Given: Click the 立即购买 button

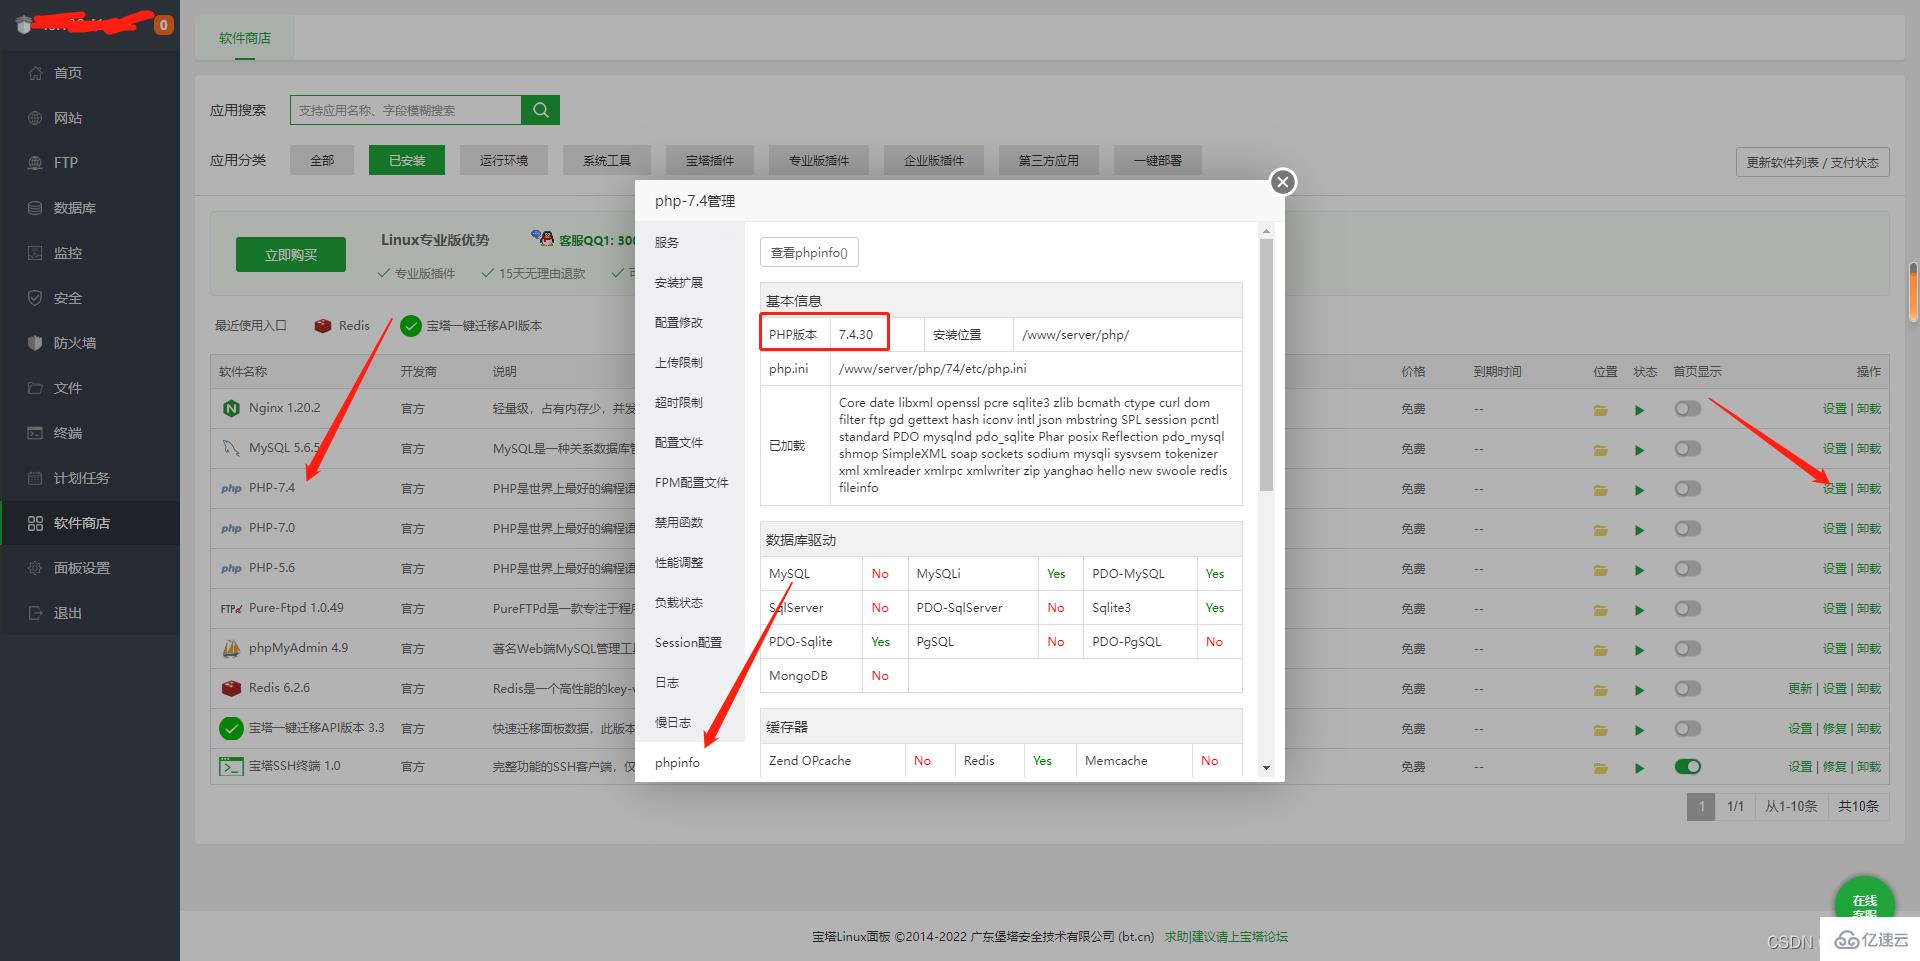Looking at the screenshot, I should pos(291,255).
